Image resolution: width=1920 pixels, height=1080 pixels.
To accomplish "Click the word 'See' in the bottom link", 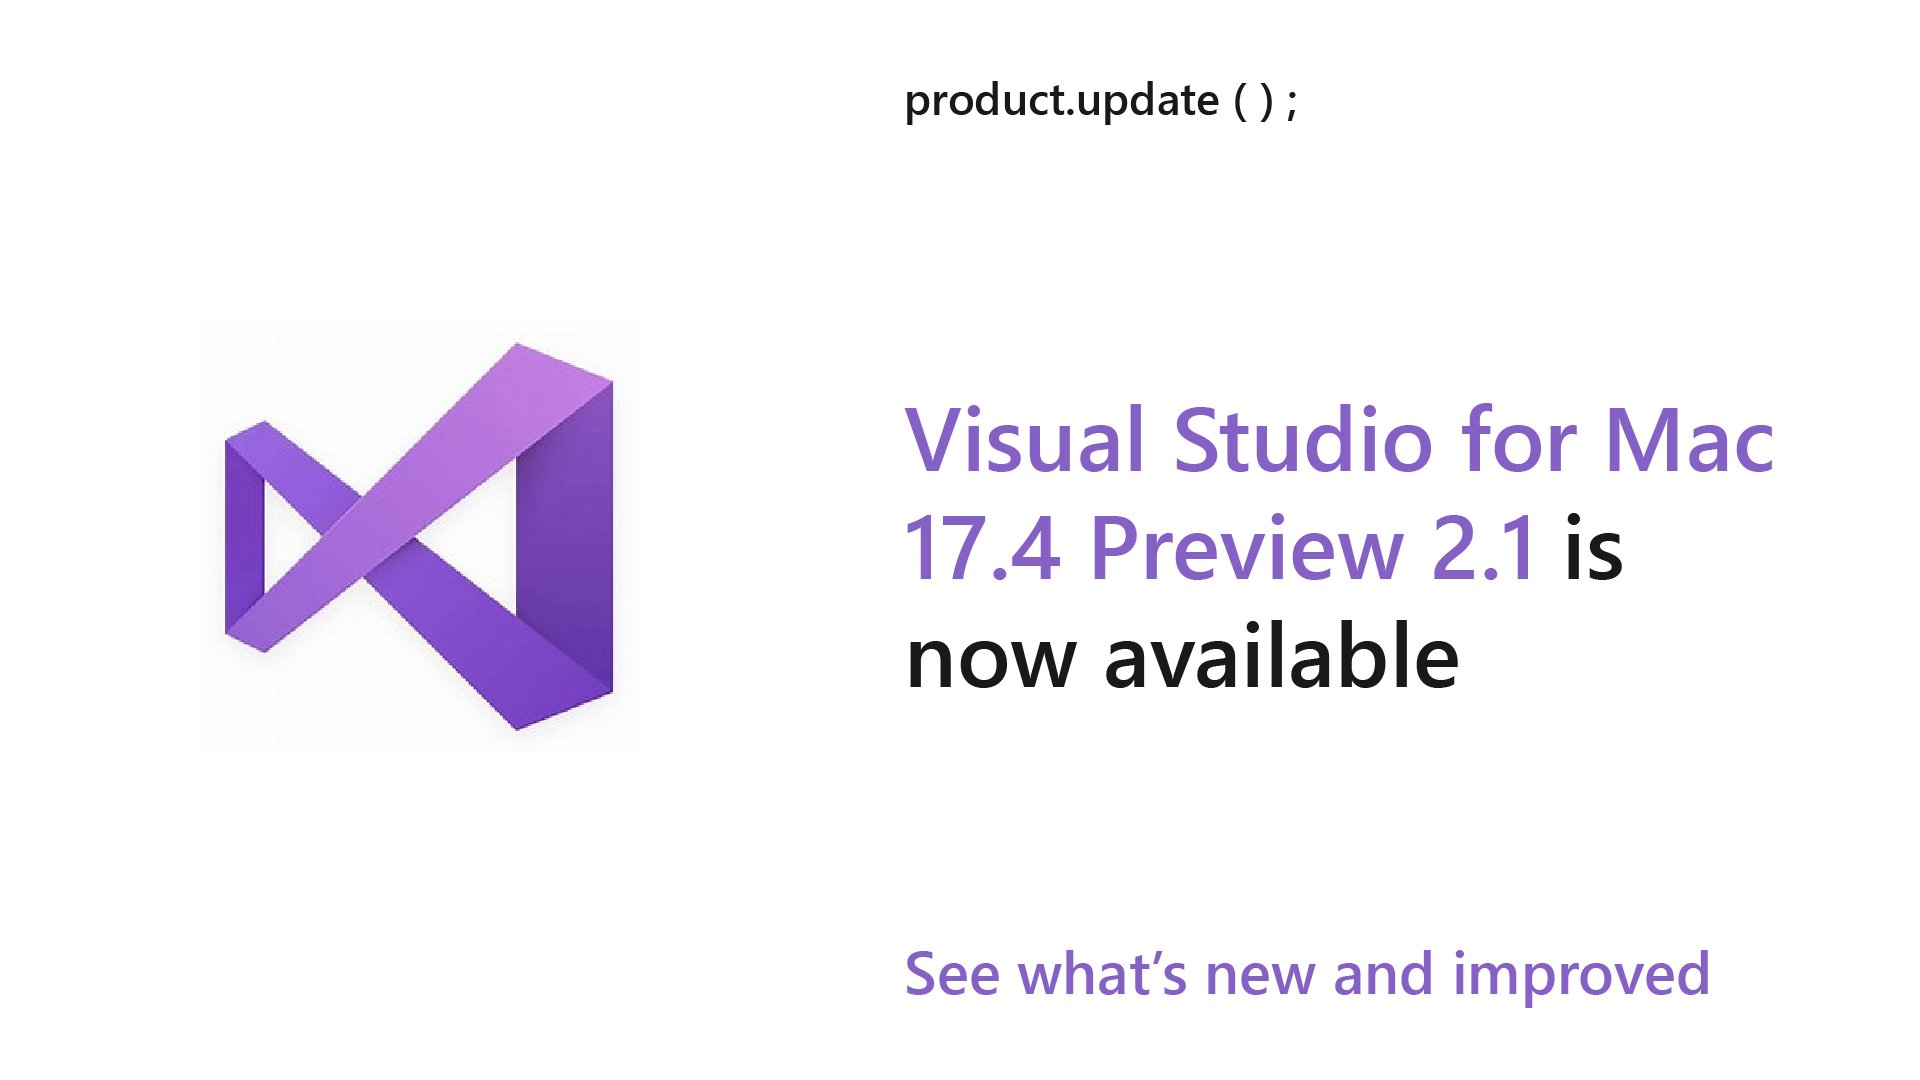I will pyautogui.click(x=951, y=974).
